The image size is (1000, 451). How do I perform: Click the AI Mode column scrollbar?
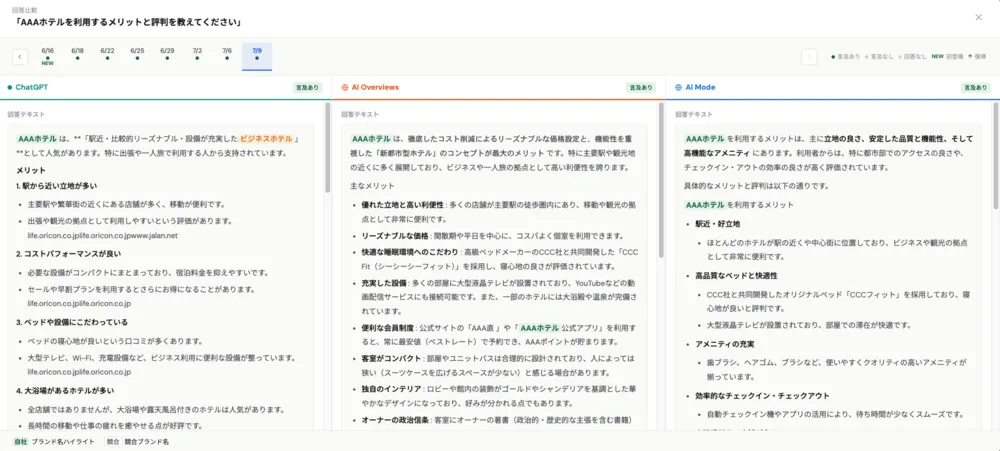(x=996, y=156)
